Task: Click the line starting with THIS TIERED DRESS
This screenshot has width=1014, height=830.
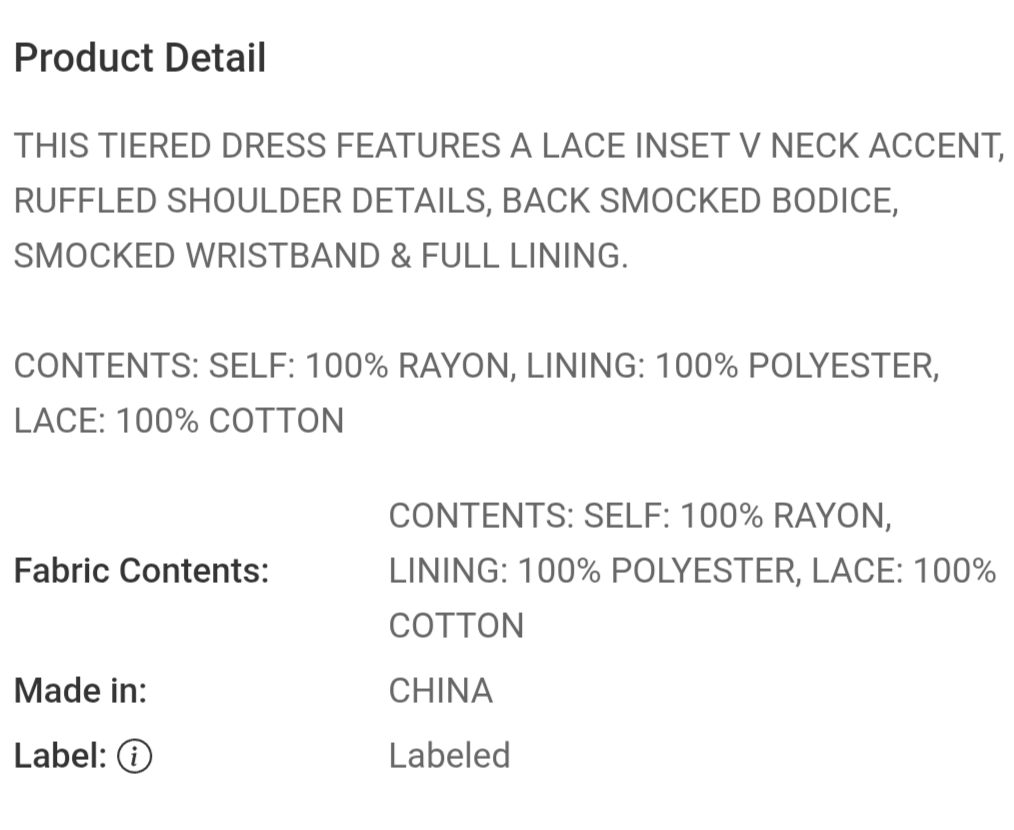Action: coord(508,147)
